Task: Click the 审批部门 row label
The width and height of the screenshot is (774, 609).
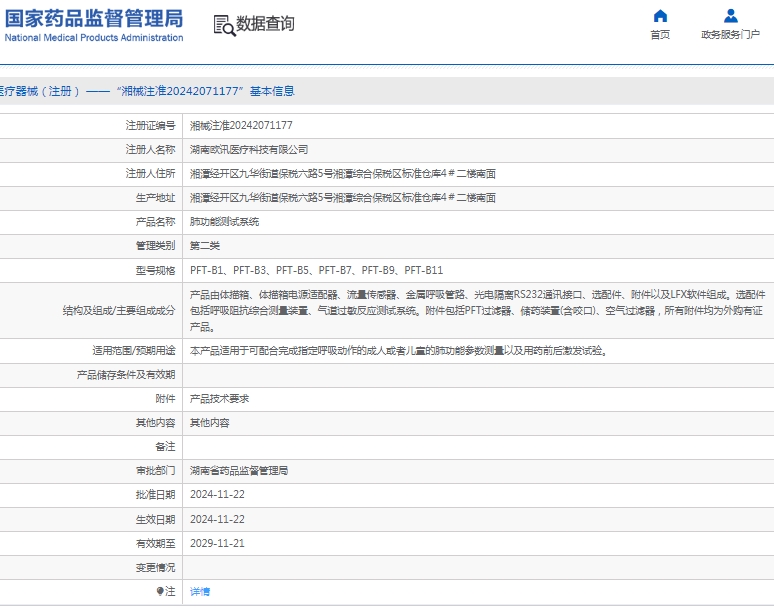Action: pos(155,471)
